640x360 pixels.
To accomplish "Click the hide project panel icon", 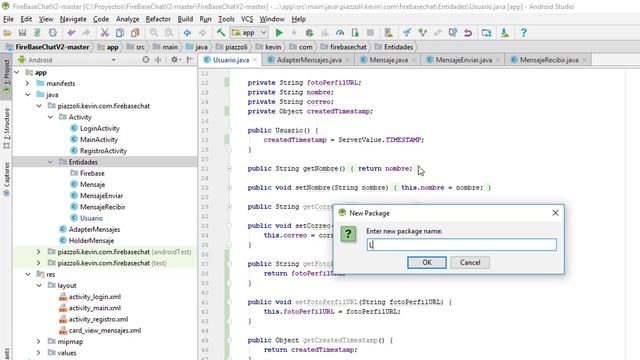I will click(x=190, y=60).
